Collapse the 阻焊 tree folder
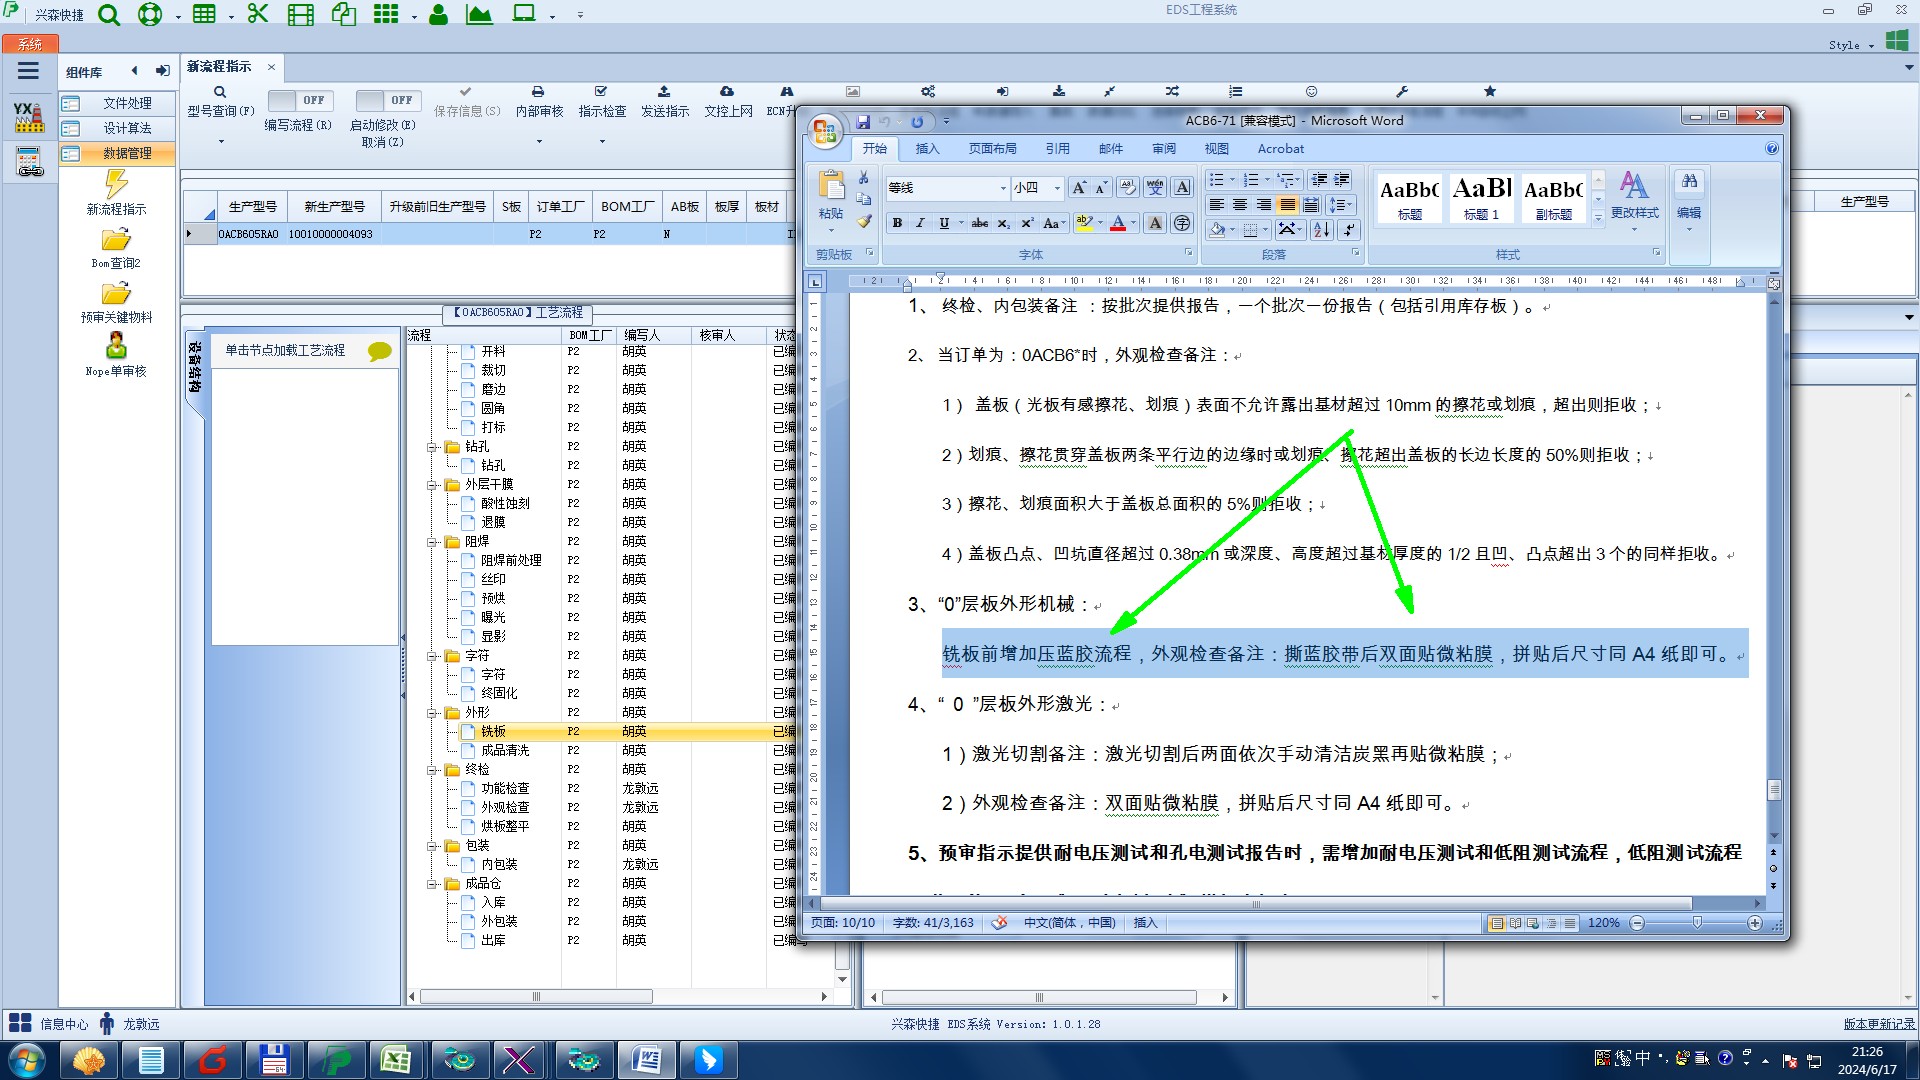Viewport: 1920px width, 1080px height. point(432,542)
